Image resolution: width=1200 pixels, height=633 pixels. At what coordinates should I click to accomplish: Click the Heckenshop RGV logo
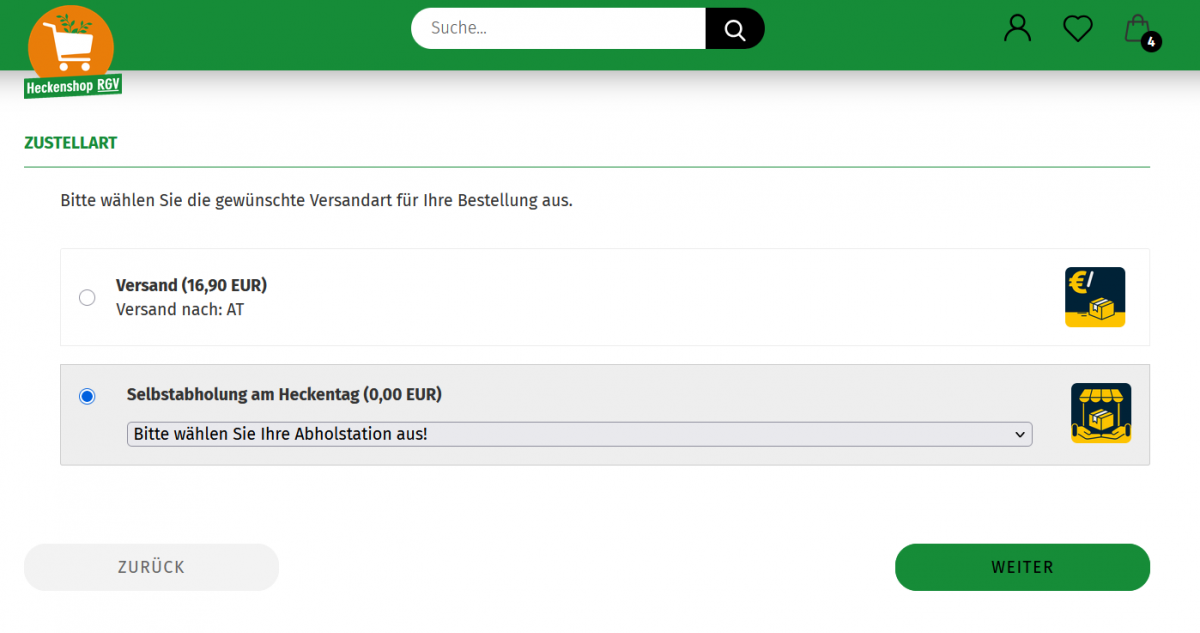pos(72,52)
